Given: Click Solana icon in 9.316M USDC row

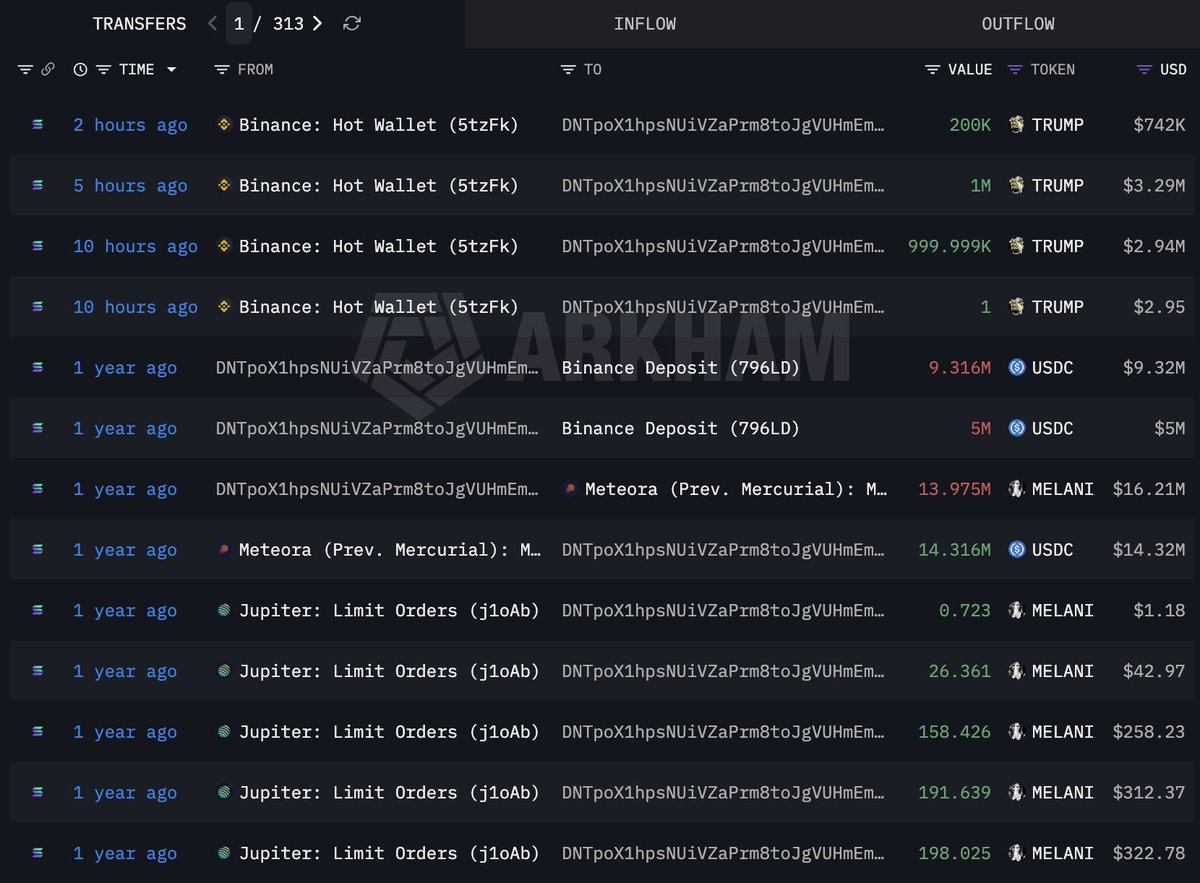Looking at the screenshot, I should click(38, 368).
